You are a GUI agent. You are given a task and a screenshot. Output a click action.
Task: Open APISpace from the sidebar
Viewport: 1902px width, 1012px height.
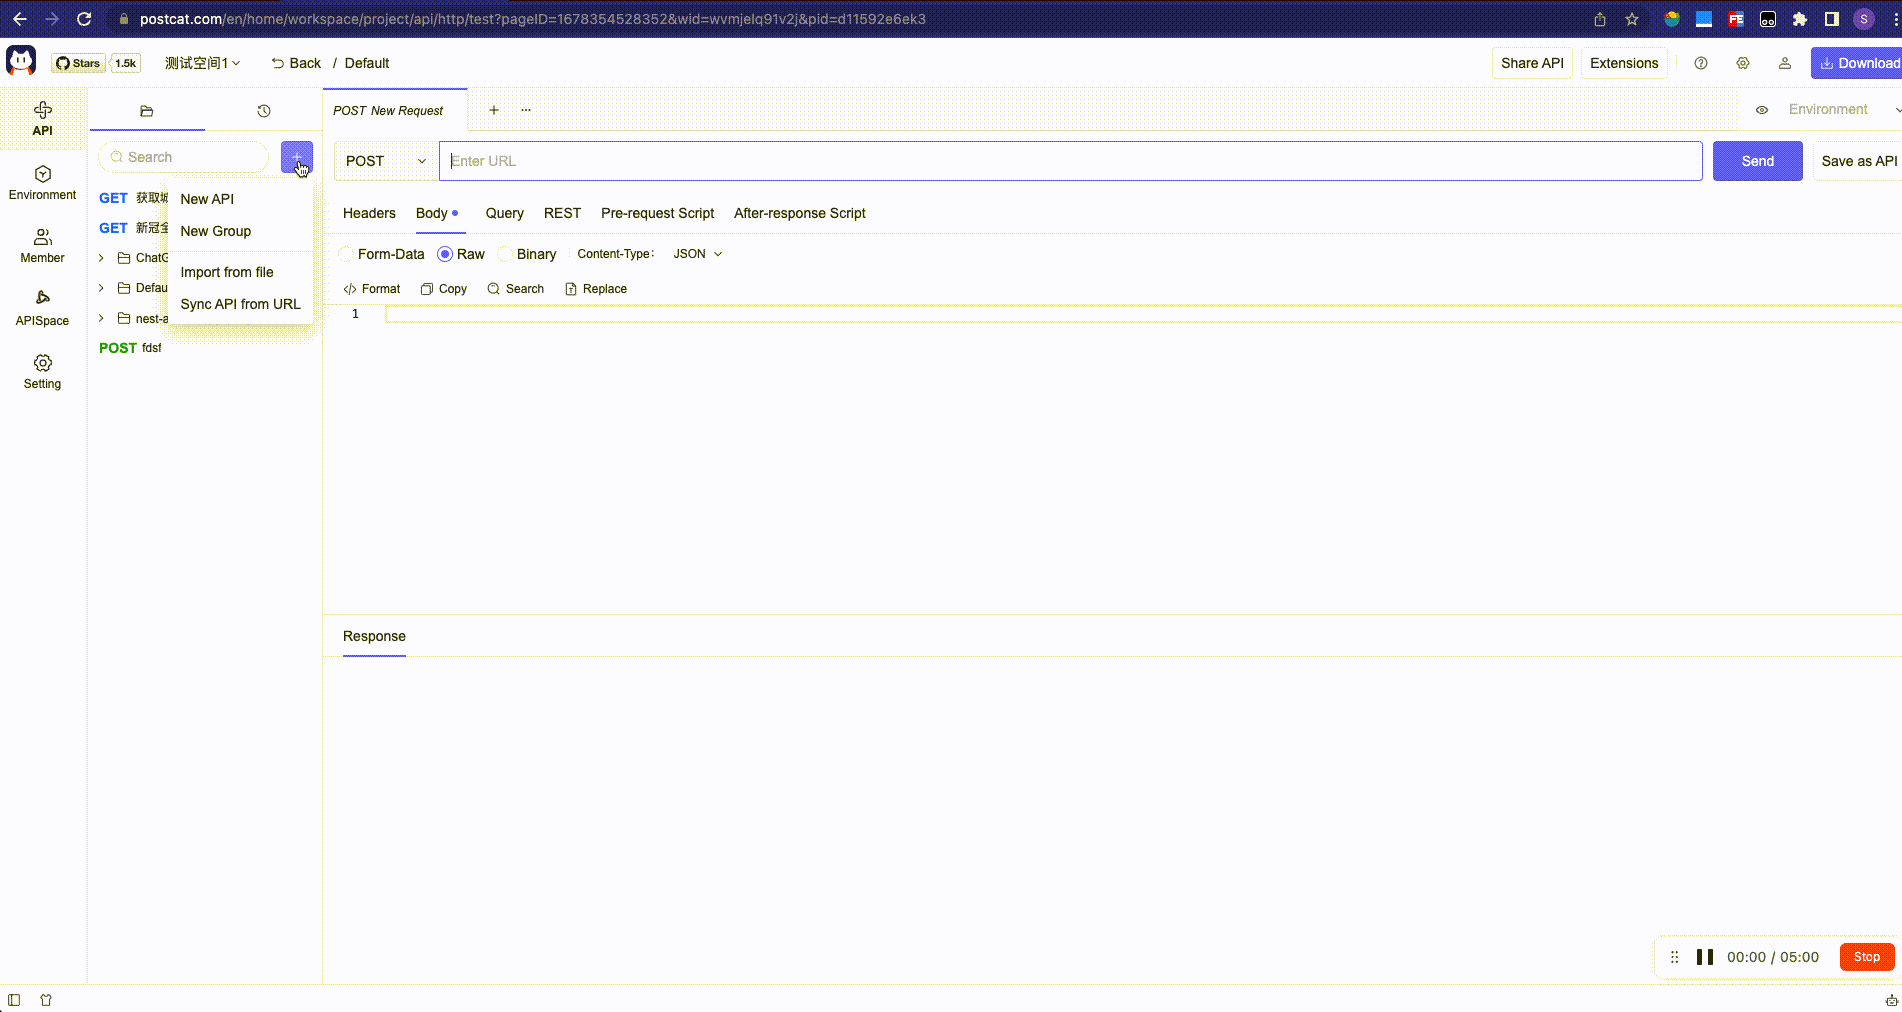[42, 307]
